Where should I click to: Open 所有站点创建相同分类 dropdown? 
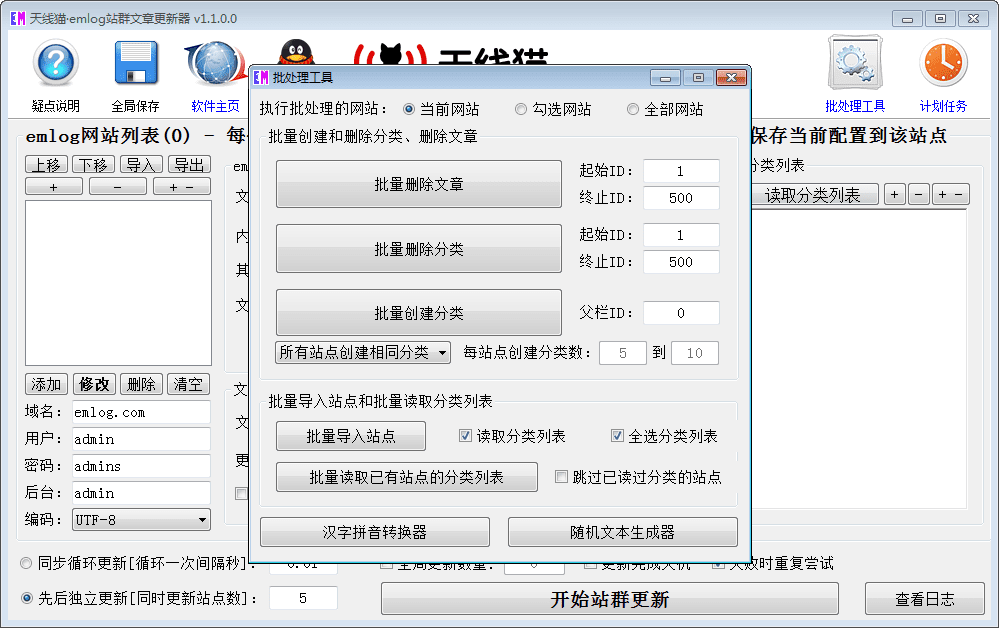363,352
